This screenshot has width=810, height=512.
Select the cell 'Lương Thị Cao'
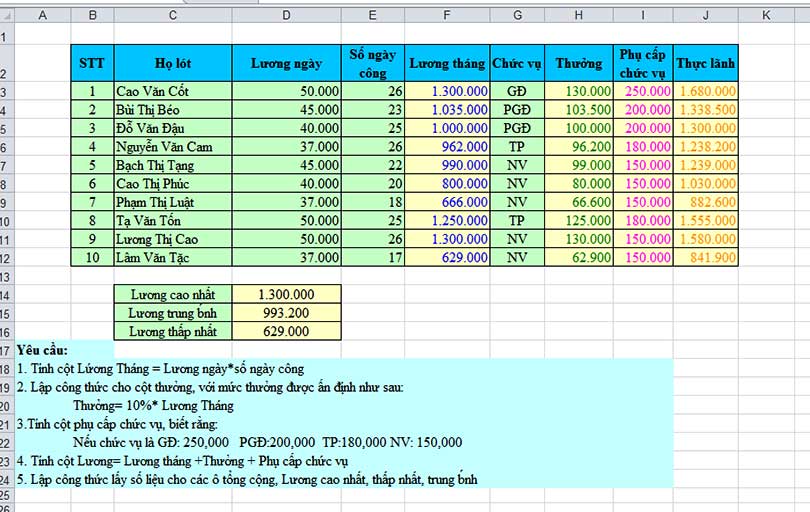(173, 239)
